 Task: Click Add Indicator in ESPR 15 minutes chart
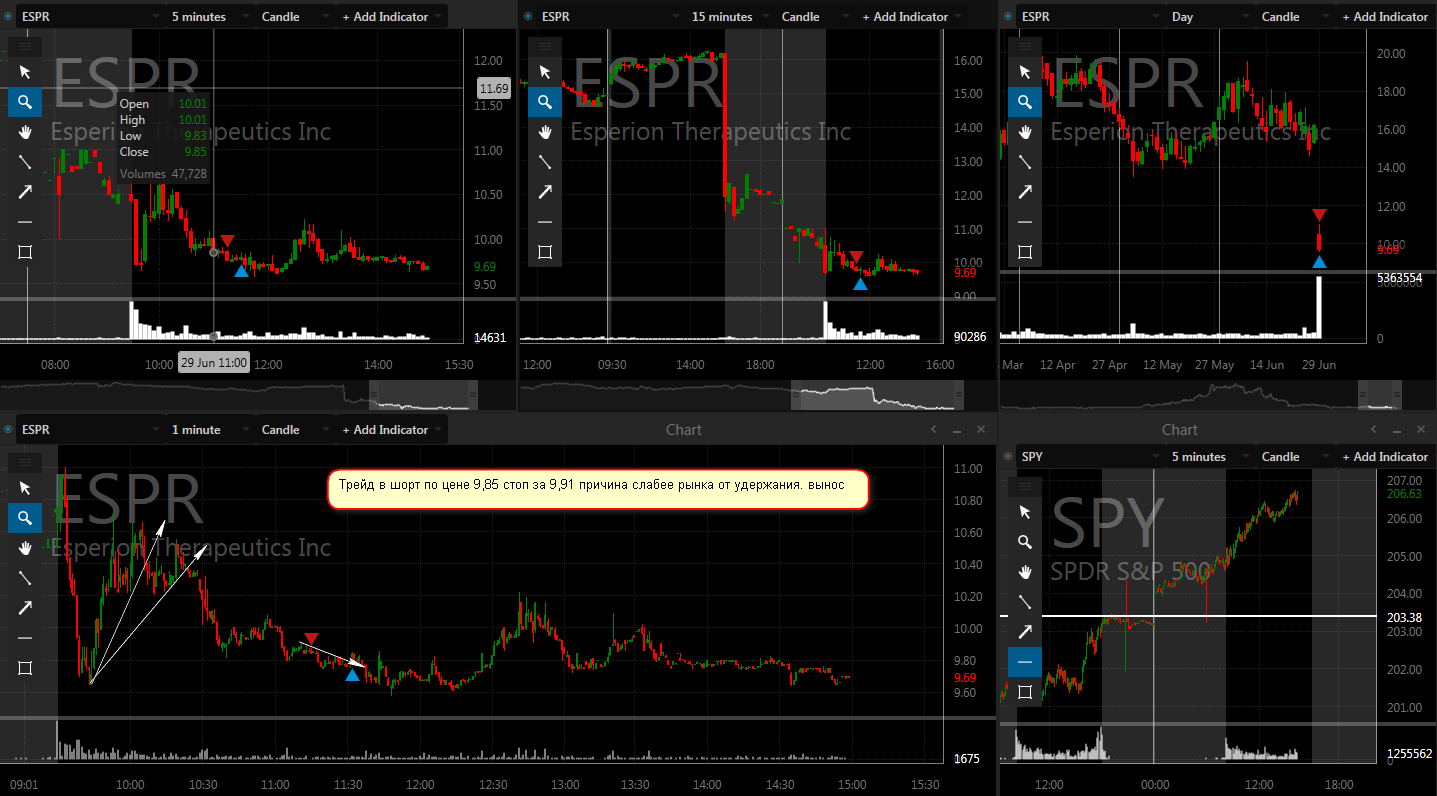point(911,17)
